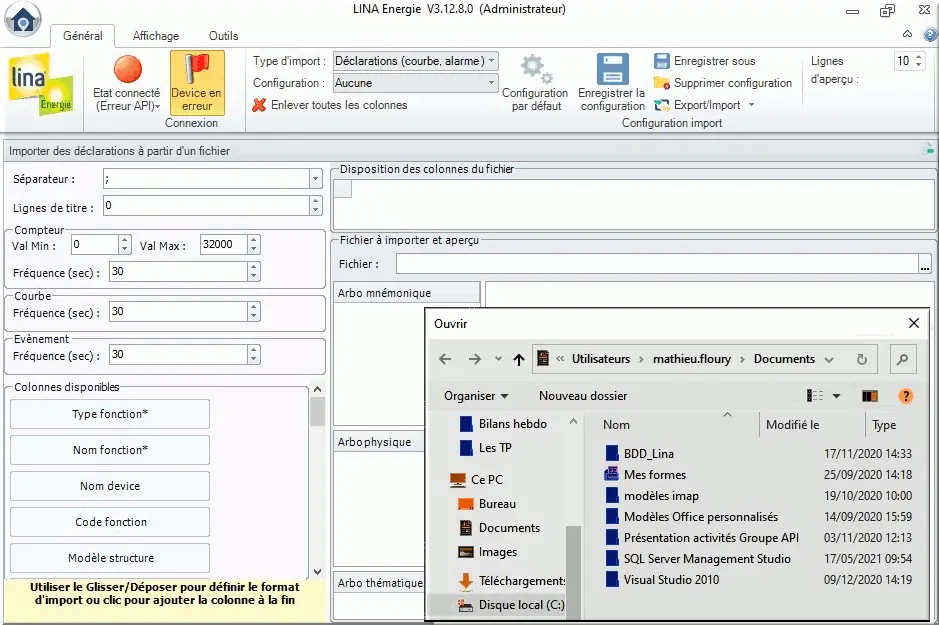The height and width of the screenshot is (625, 939).
Task: Toggle the preview pane icon in Ouvrir dialog
Action: pyautogui.click(x=870, y=396)
